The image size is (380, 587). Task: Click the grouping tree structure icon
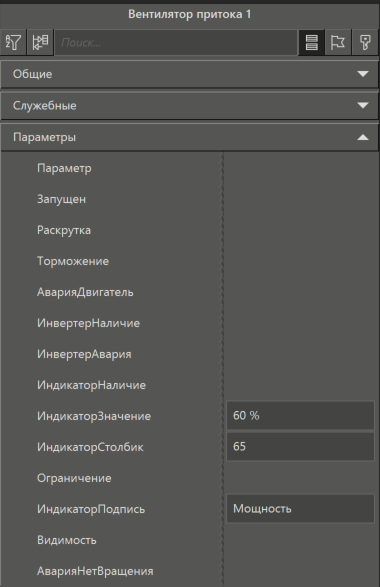coord(40,42)
